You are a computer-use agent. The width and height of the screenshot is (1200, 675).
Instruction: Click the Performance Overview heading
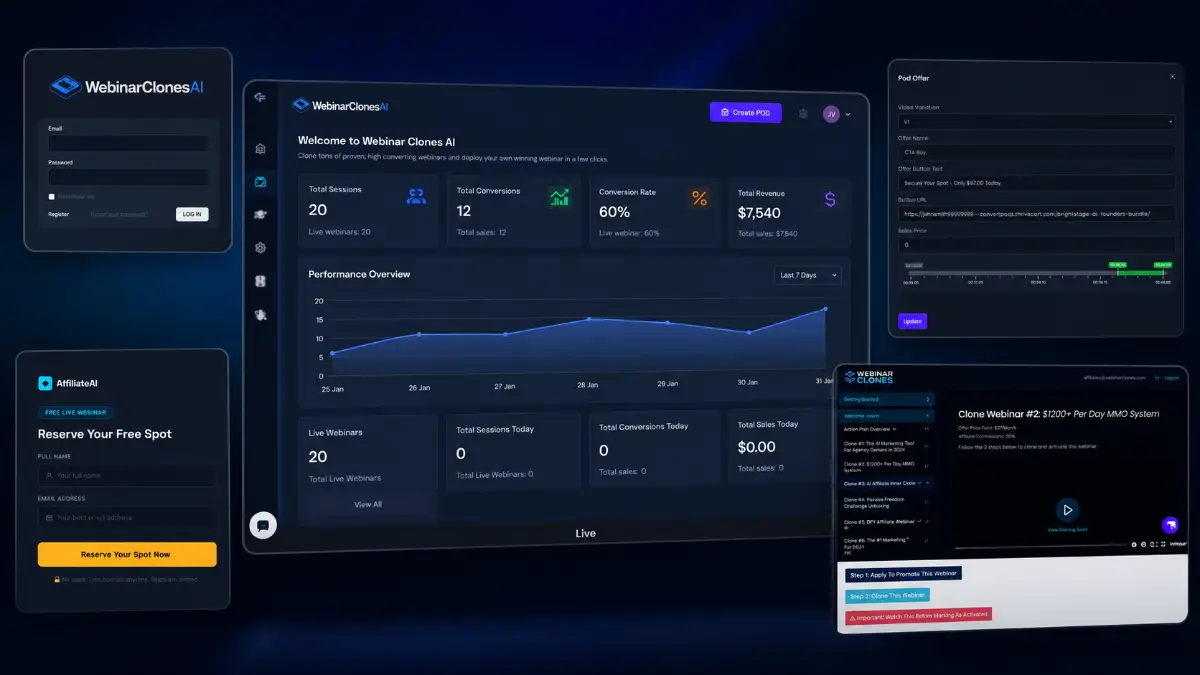(x=359, y=274)
